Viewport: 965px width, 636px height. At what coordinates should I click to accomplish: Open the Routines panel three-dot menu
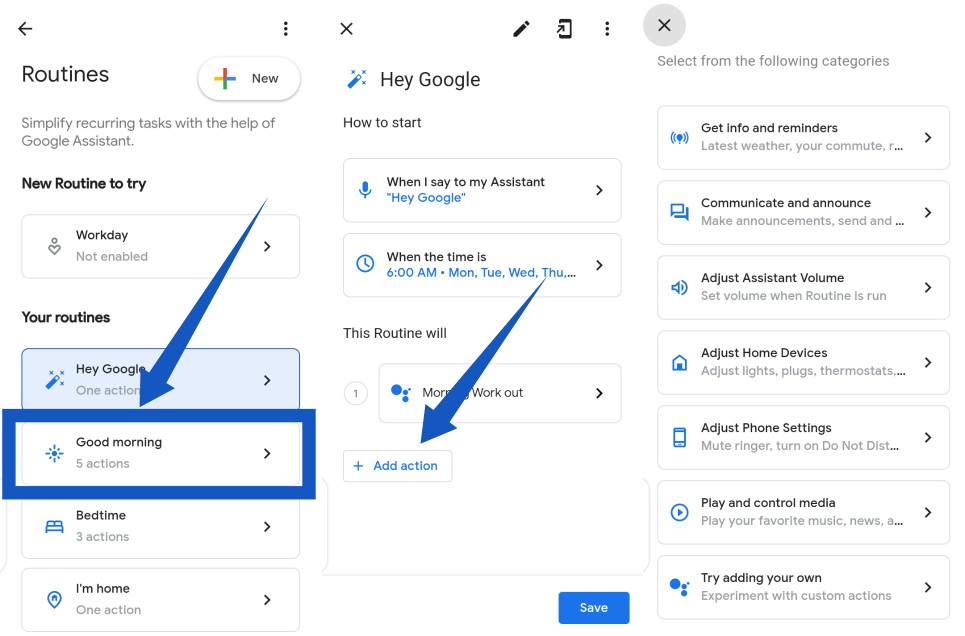tap(286, 28)
